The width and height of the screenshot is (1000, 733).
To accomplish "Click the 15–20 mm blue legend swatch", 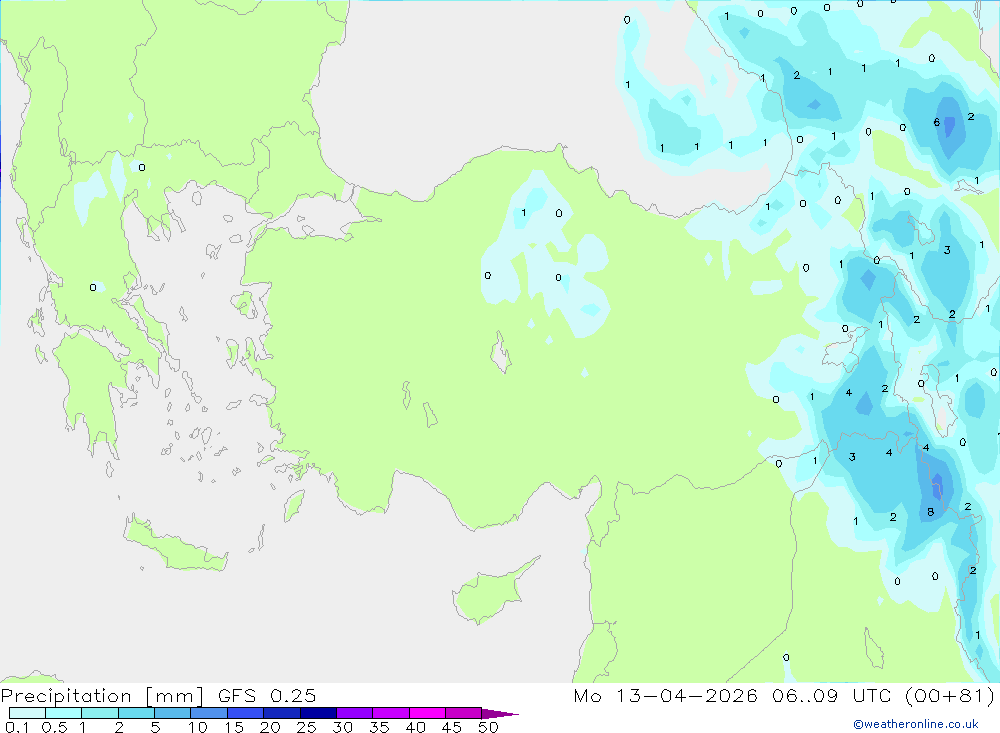I will point(246,713).
